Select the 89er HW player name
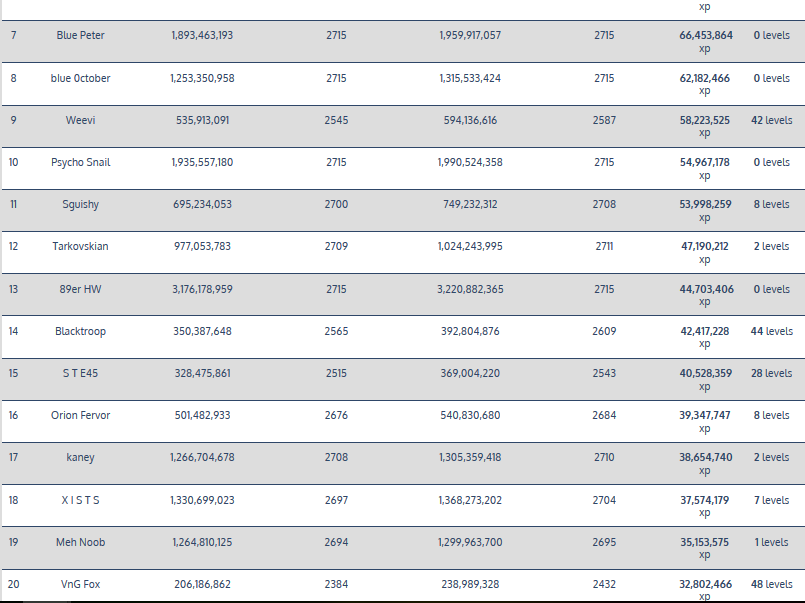Viewport: 805px width, 603px height. [80, 289]
